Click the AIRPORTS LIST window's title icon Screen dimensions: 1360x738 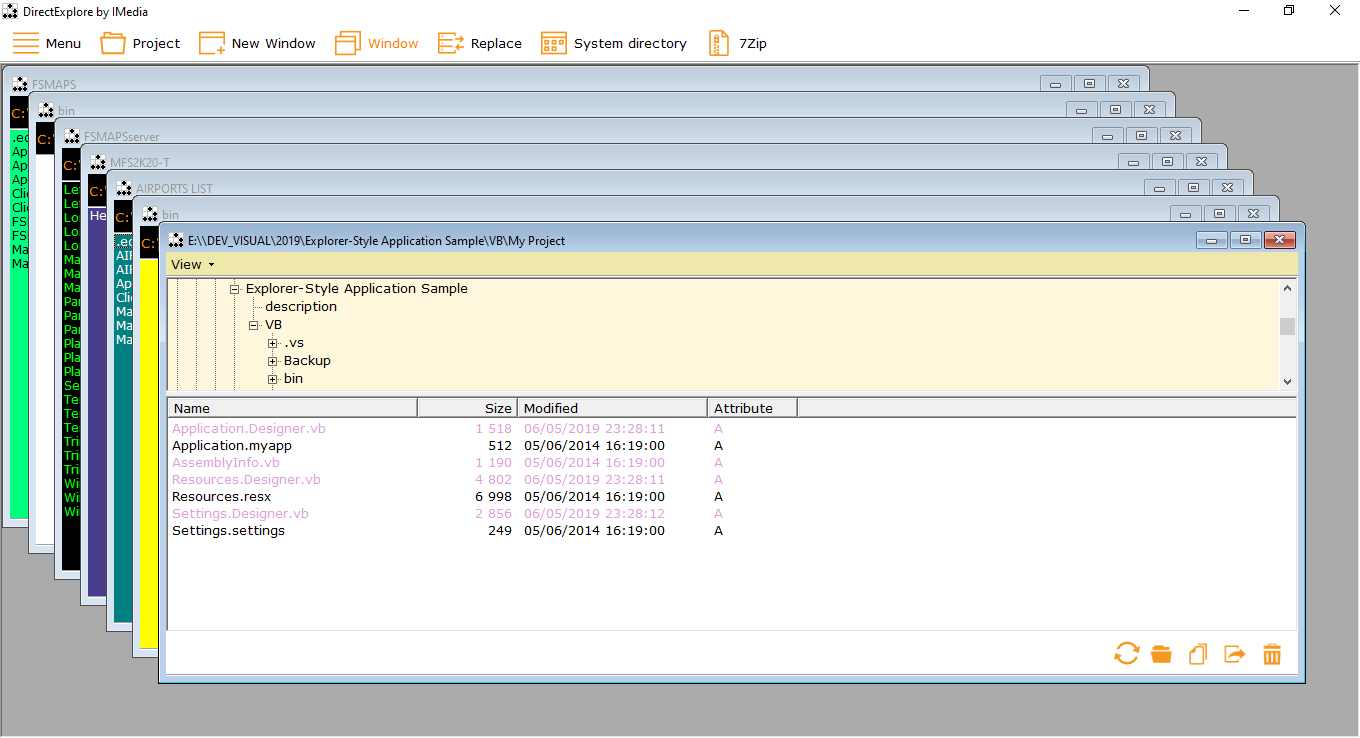point(124,188)
